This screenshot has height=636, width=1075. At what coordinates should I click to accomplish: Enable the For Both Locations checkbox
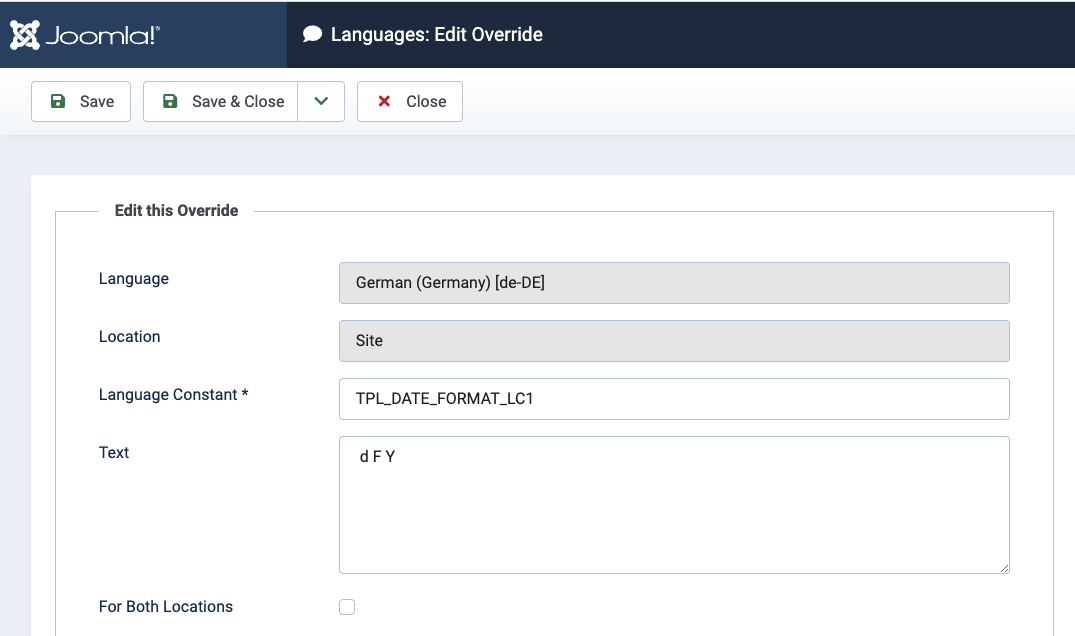click(347, 607)
